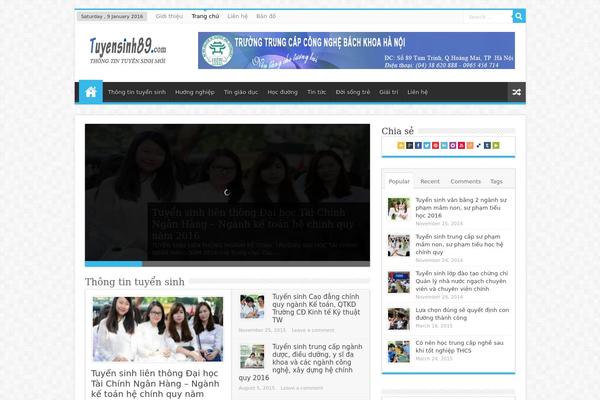Click the green play social icon

pos(496,145)
